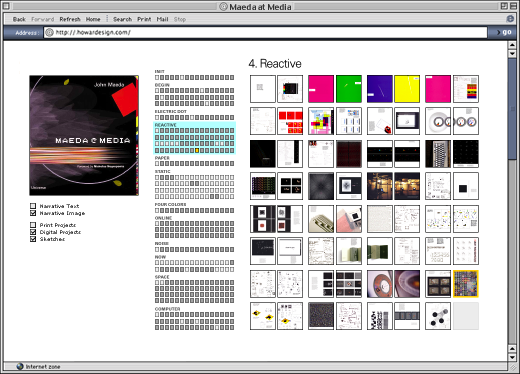Click the globe icon in the status bar
The width and height of the screenshot is (520, 374).
click(x=20, y=366)
